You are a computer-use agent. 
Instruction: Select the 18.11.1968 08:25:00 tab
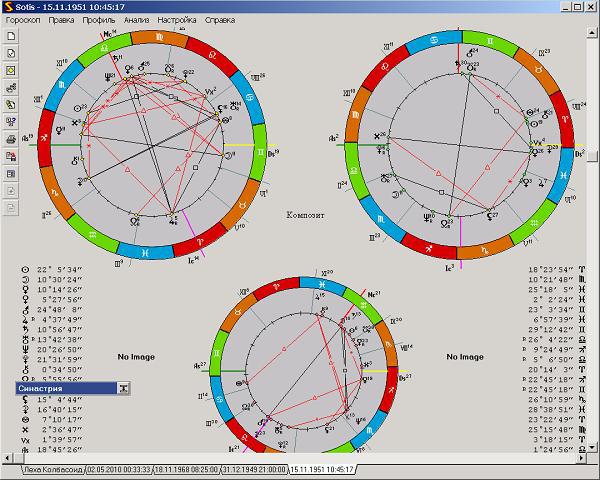tap(186, 468)
